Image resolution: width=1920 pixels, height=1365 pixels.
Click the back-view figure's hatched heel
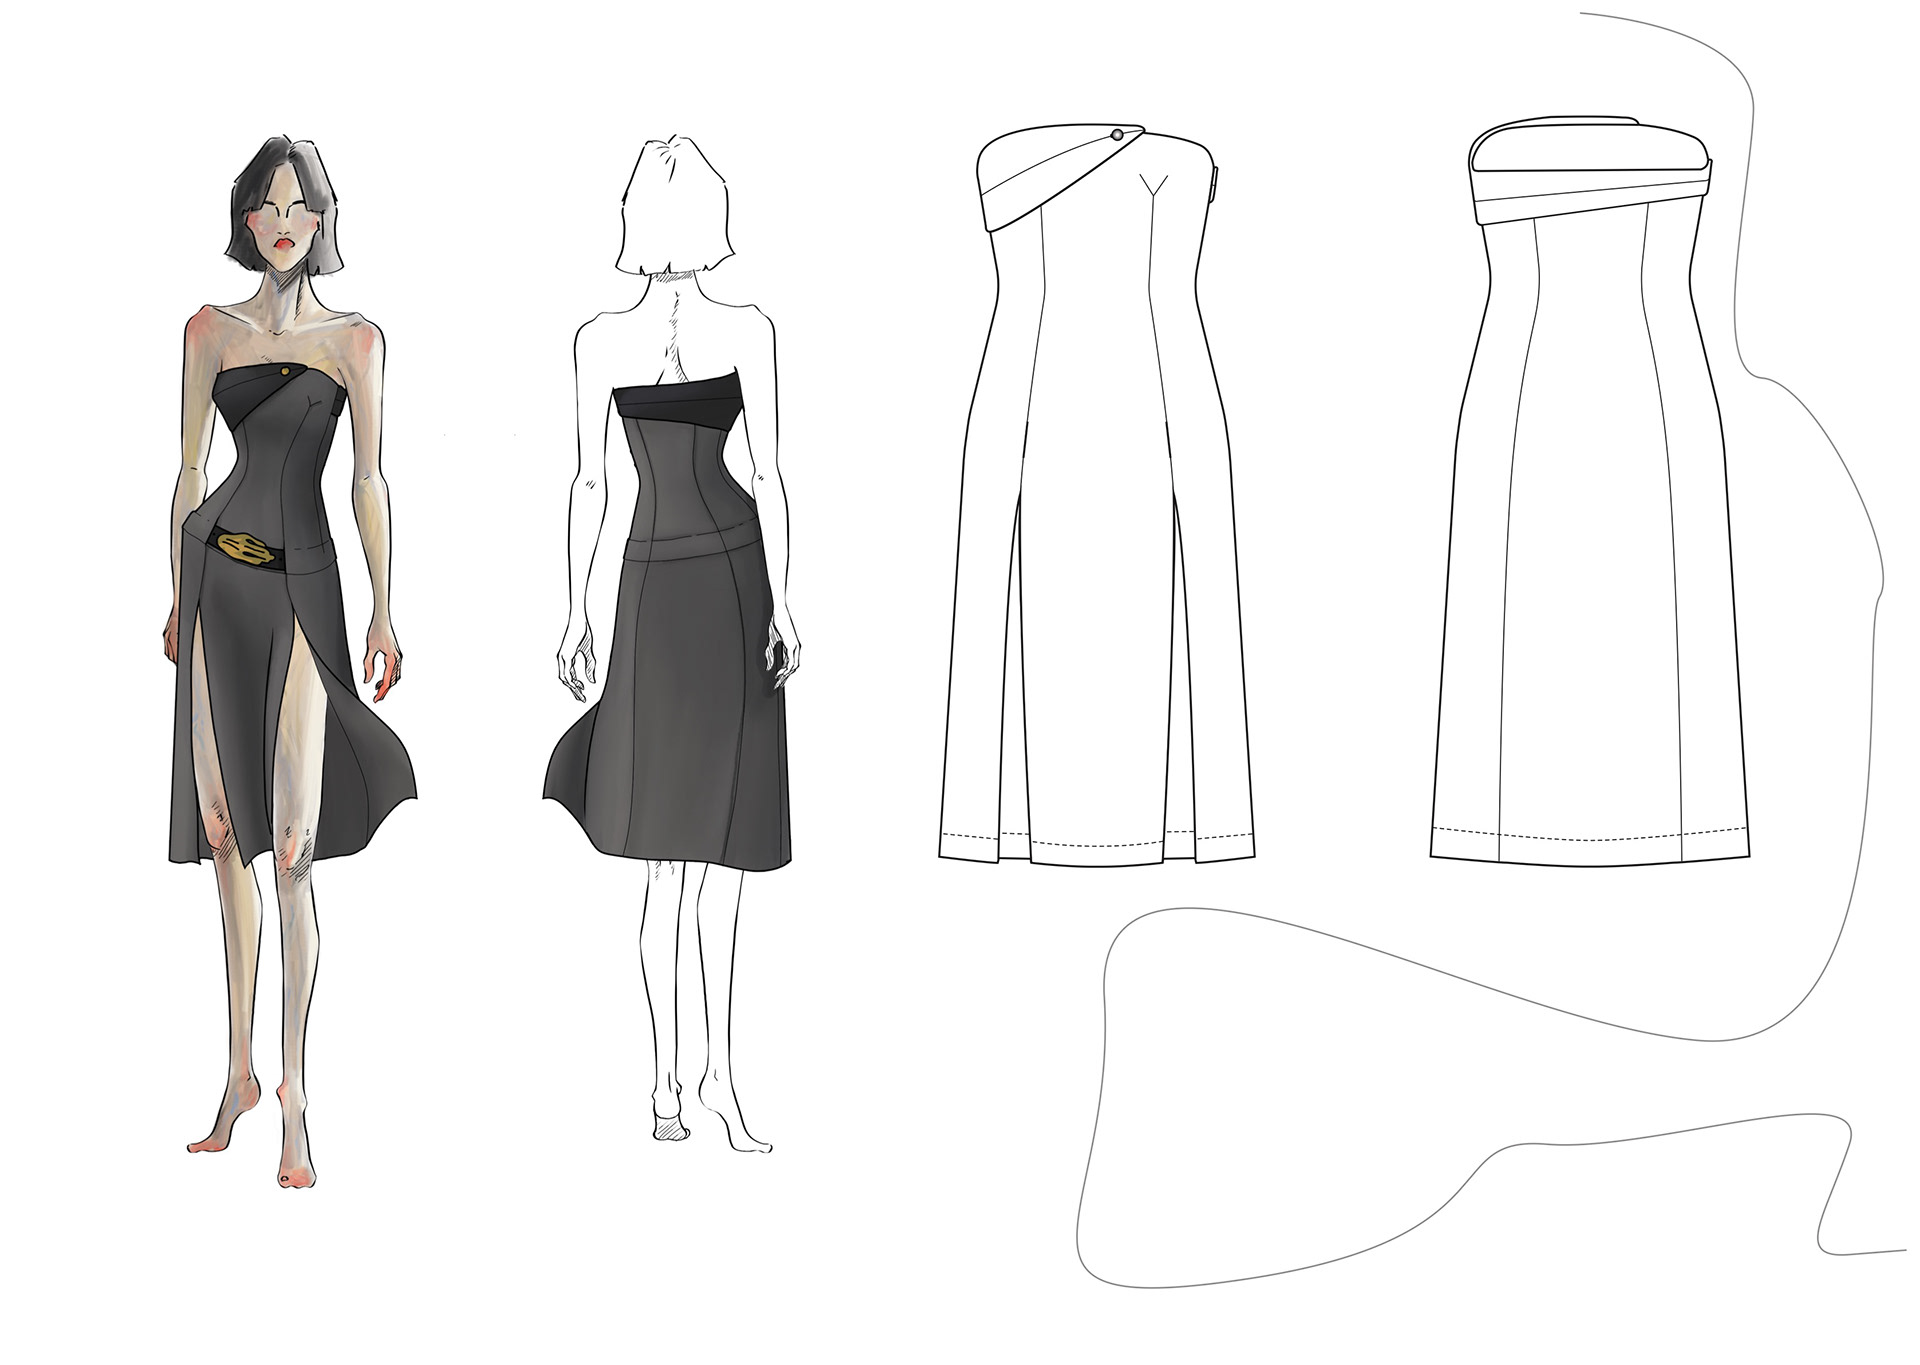[x=671, y=1128]
